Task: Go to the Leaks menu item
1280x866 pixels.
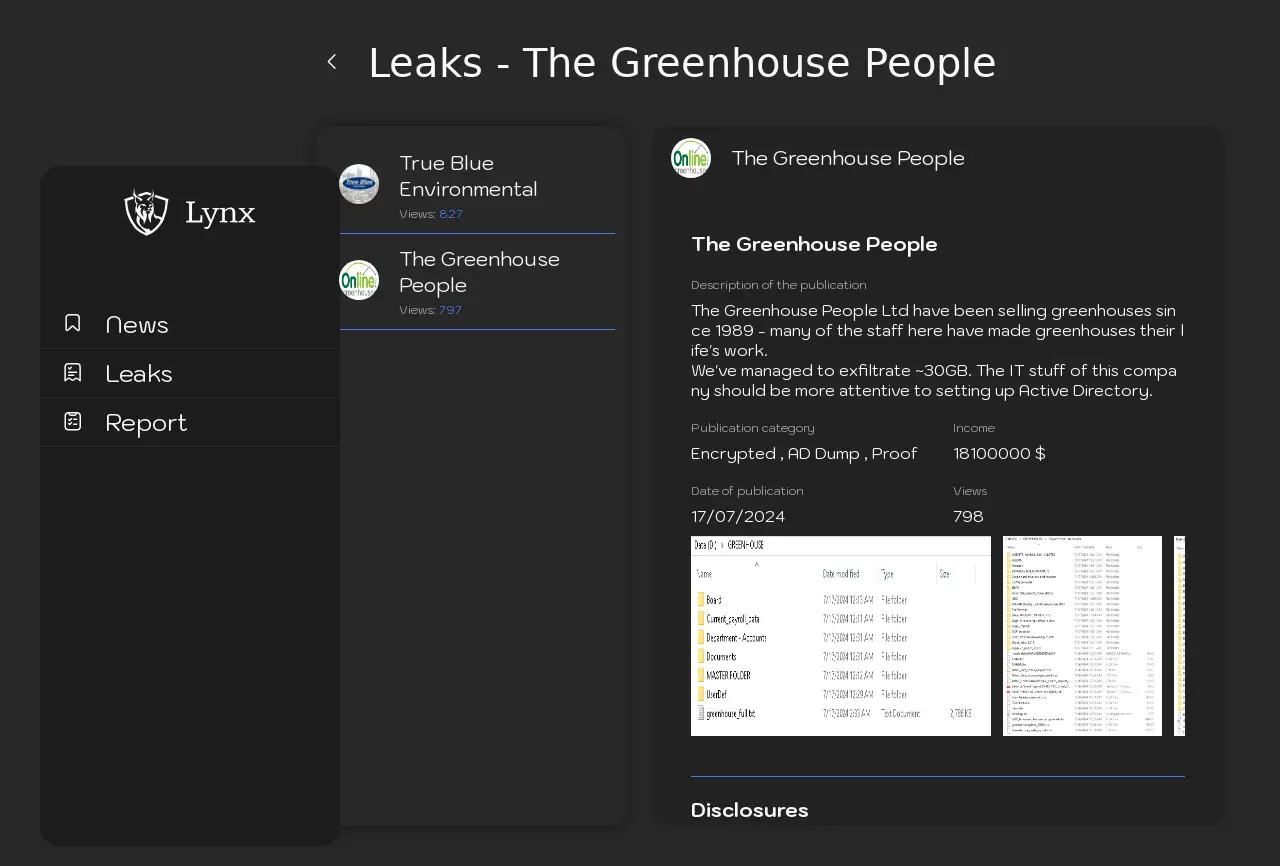Action: click(139, 374)
